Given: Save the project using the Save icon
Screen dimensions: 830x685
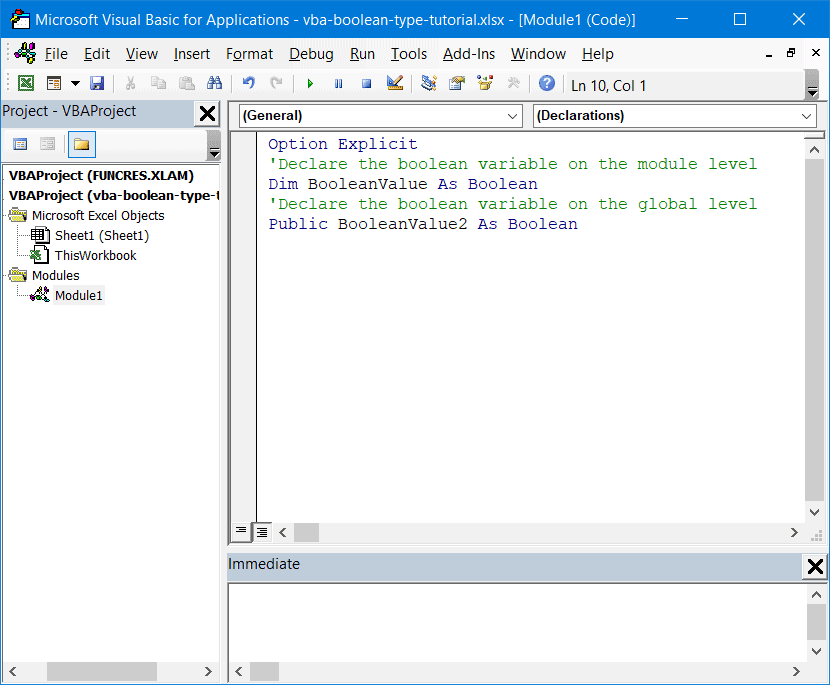Looking at the screenshot, I should click(96, 85).
